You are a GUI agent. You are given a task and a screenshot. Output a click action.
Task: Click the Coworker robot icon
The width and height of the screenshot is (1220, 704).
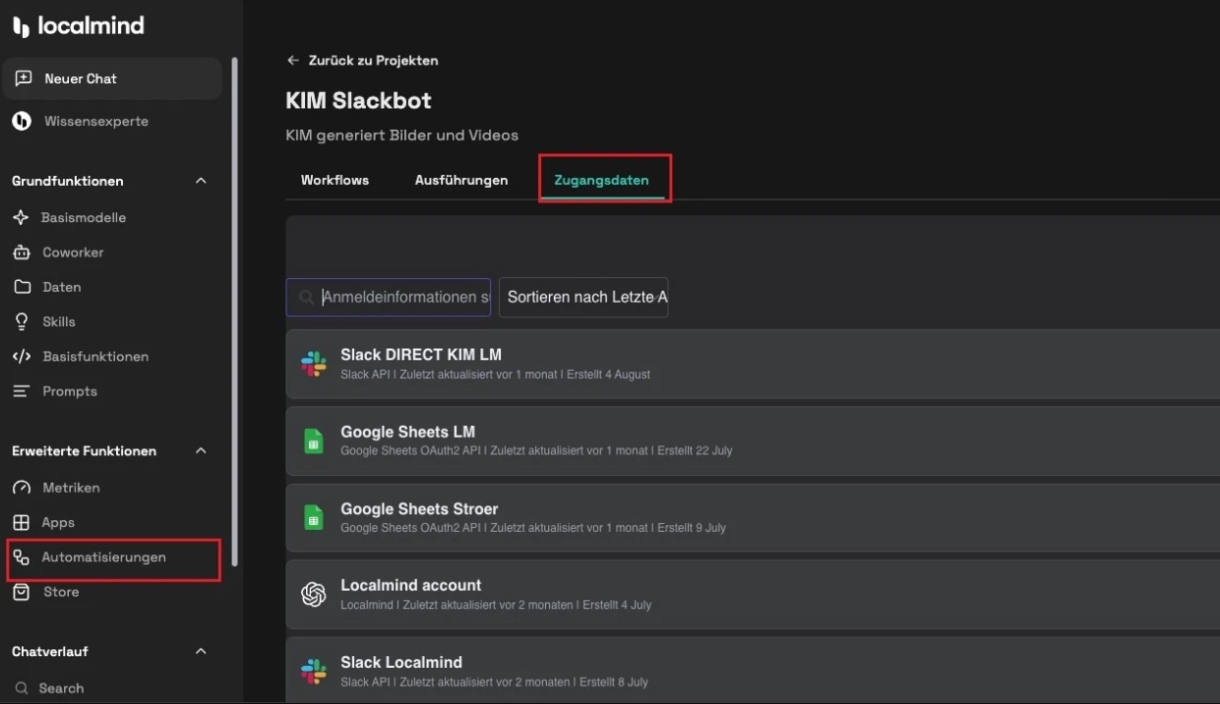tap(21, 252)
